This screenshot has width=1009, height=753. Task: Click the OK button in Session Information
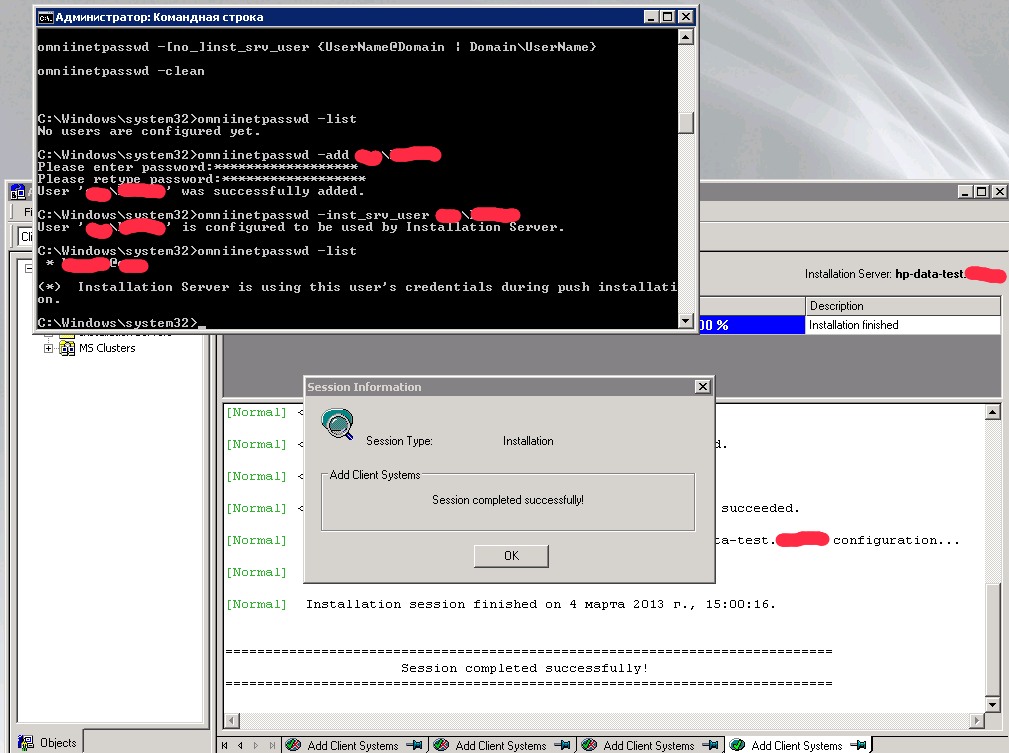511,556
